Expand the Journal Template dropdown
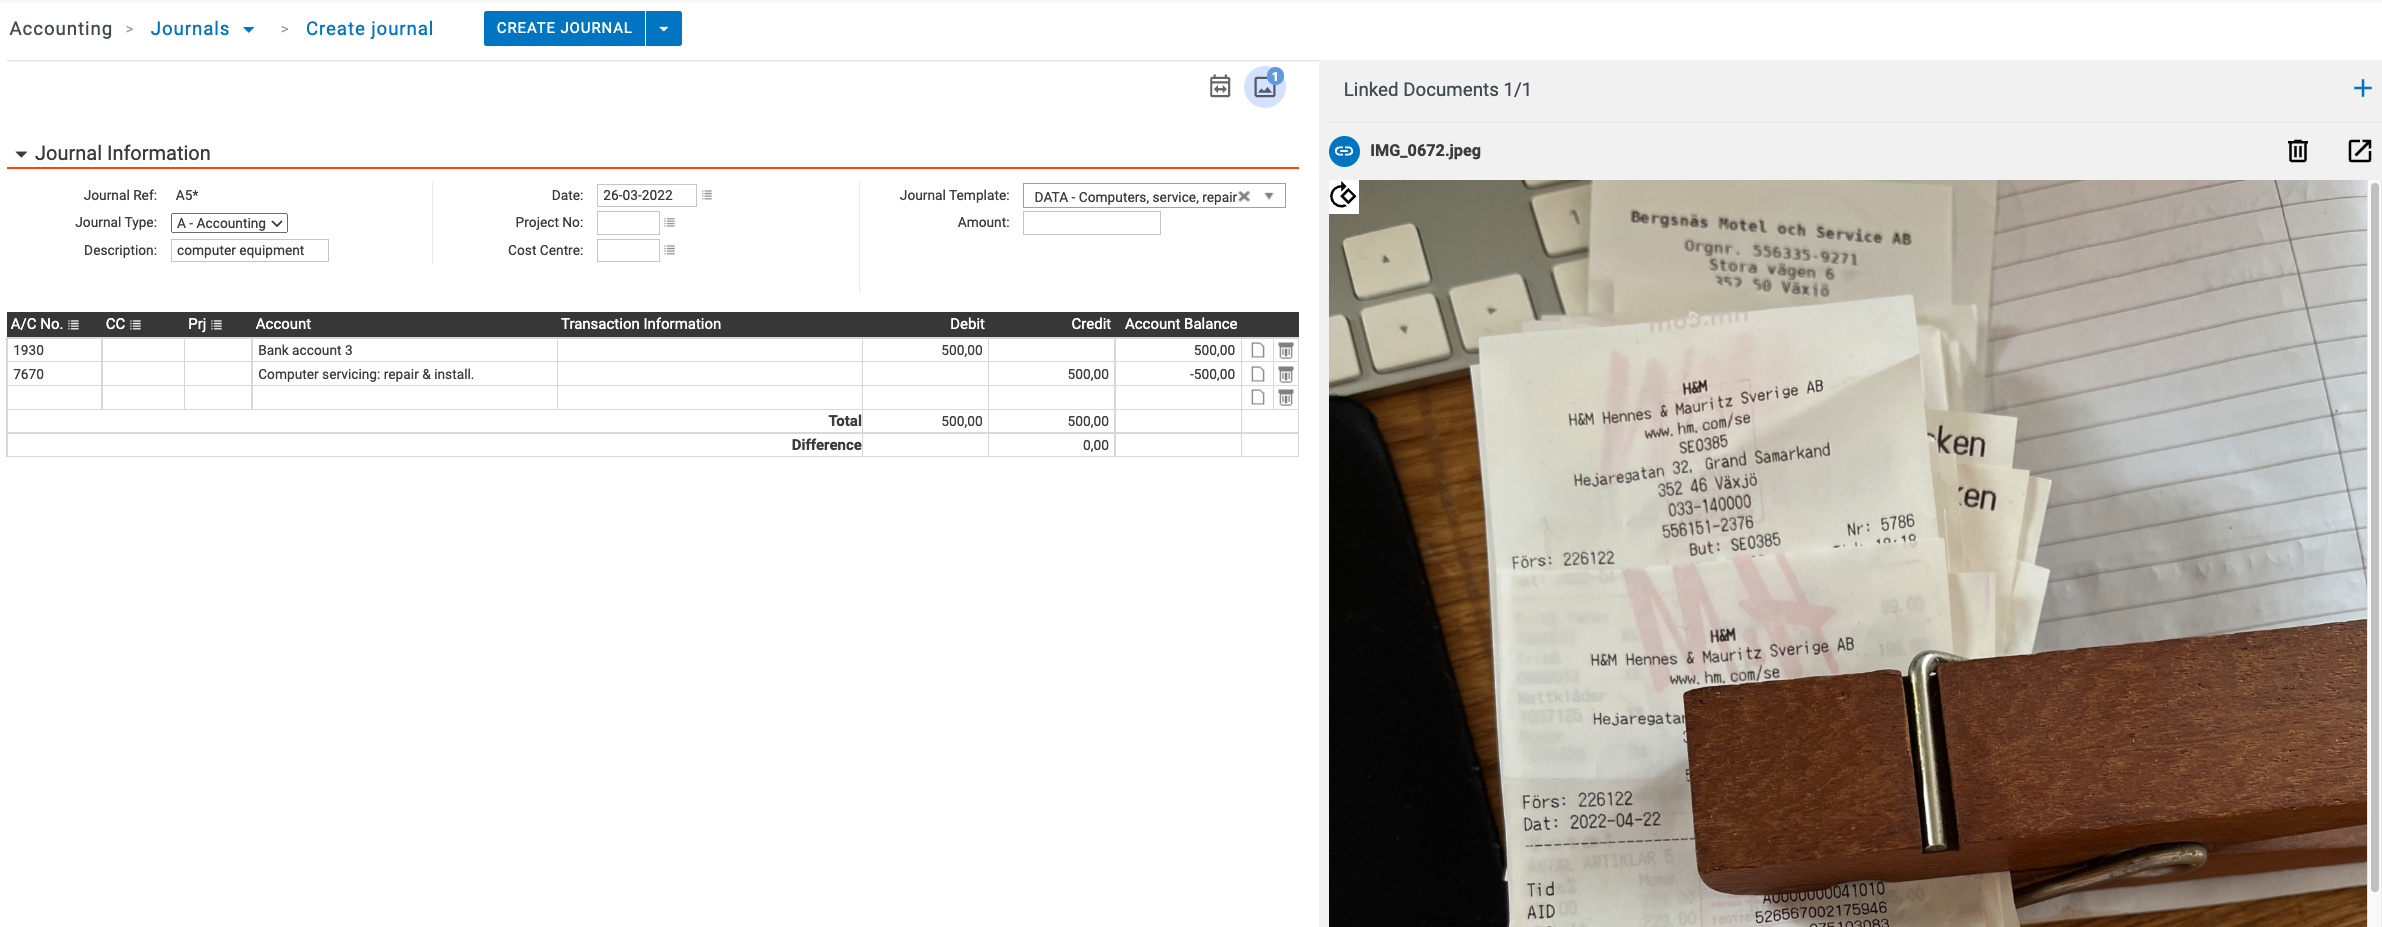This screenshot has width=2382, height=927. (1269, 196)
